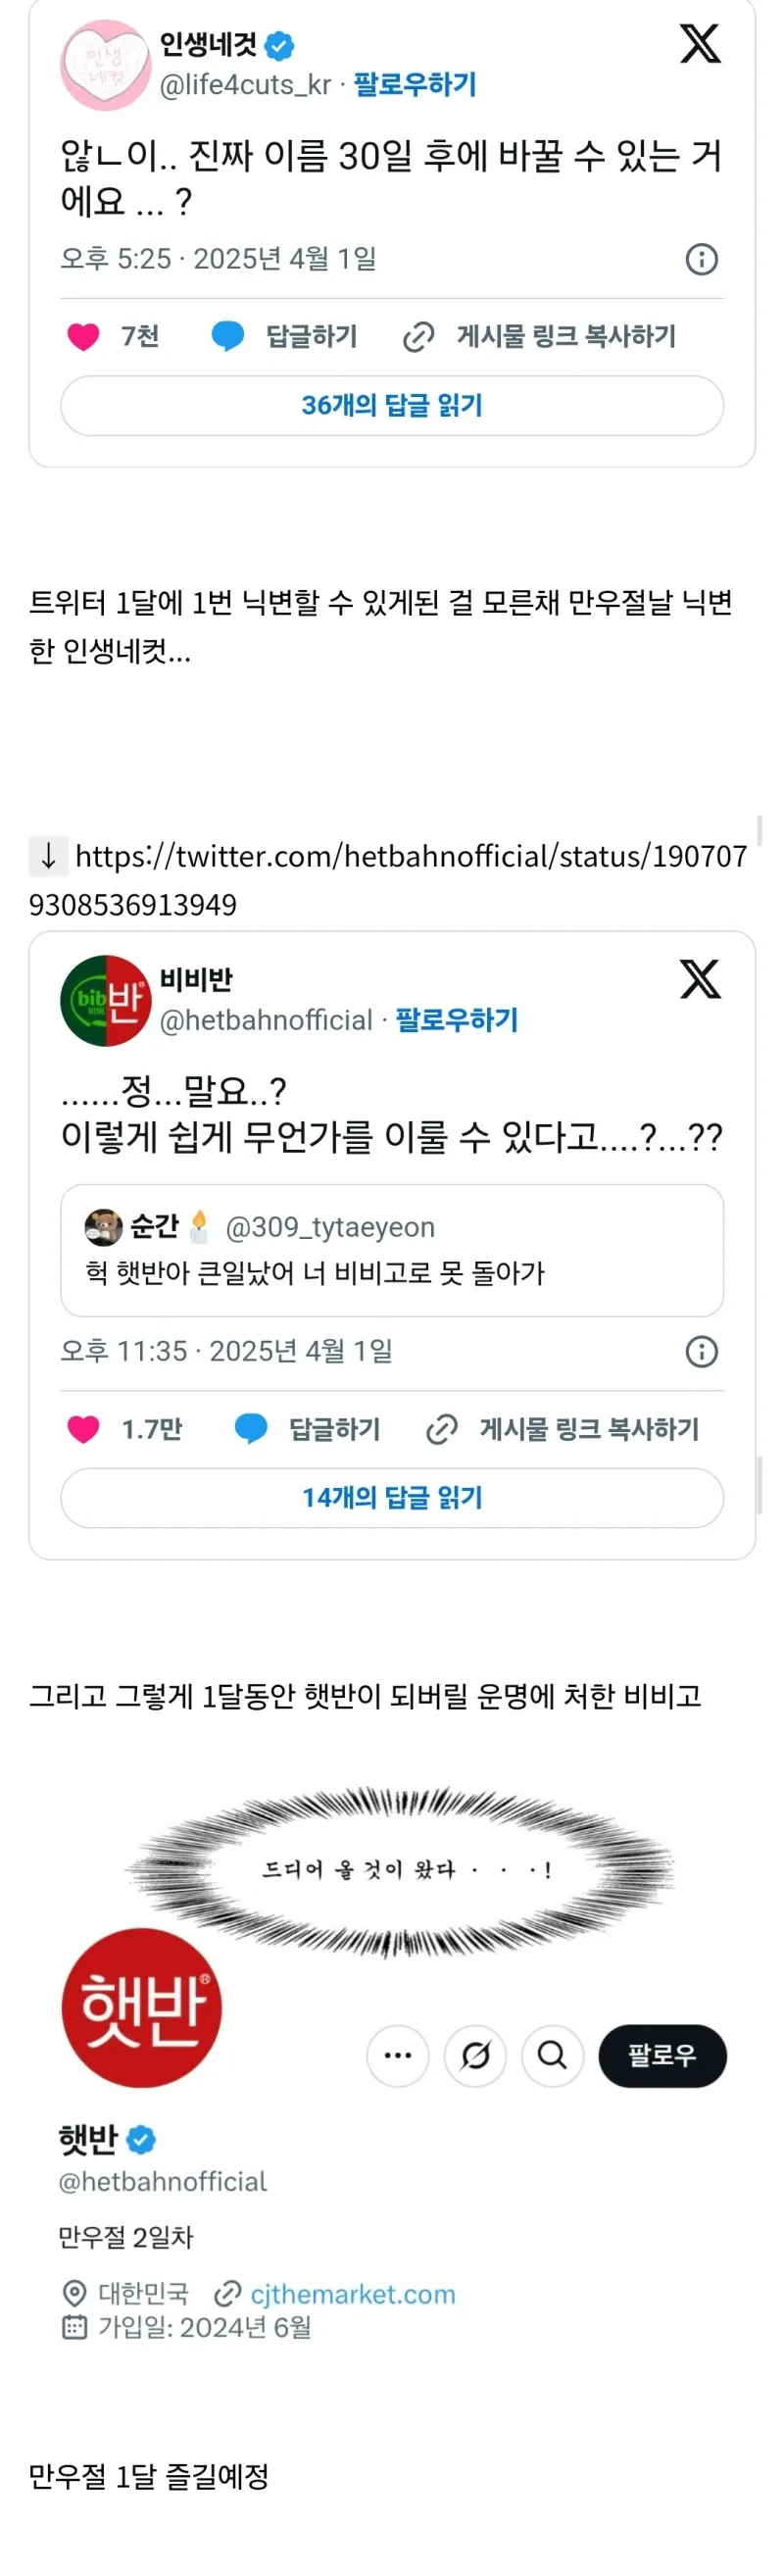Toggle follow state via 팔로우하기 on 비비반

[455, 1021]
